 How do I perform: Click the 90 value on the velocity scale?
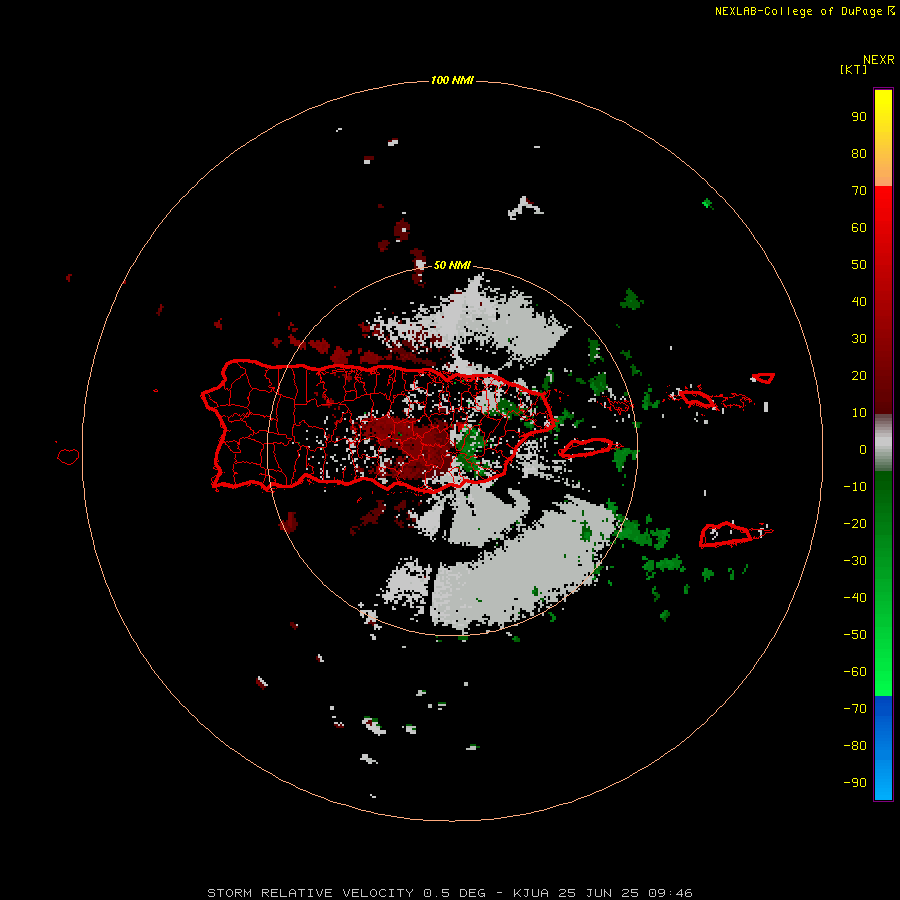(x=859, y=117)
